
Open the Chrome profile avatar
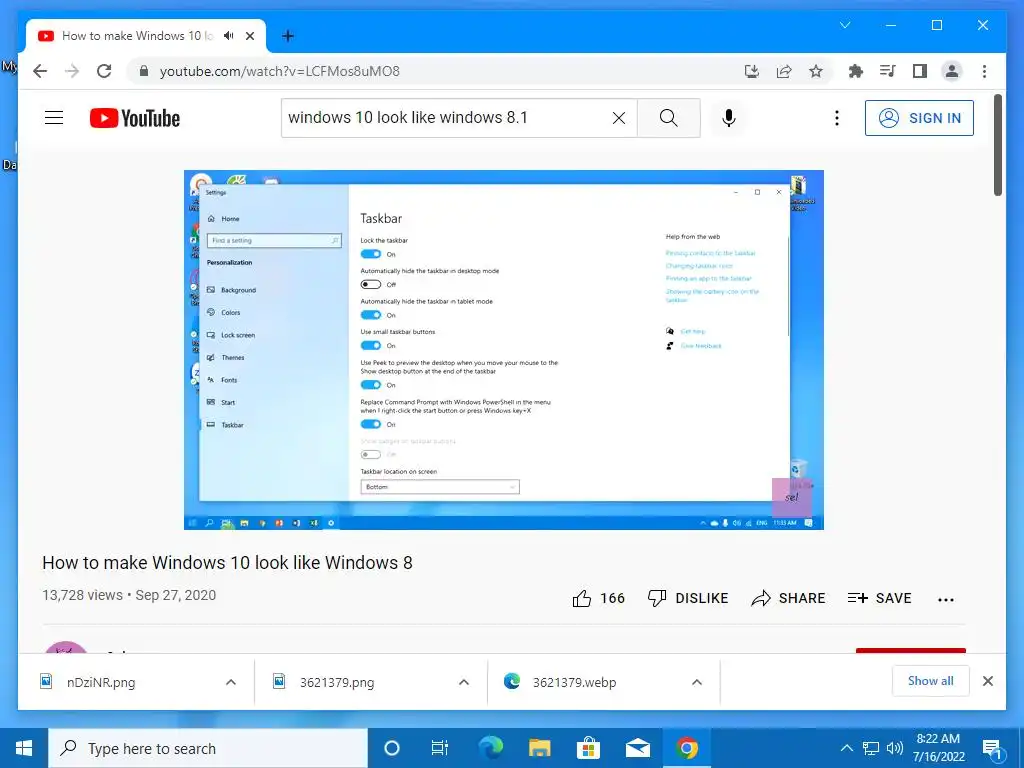point(952,71)
